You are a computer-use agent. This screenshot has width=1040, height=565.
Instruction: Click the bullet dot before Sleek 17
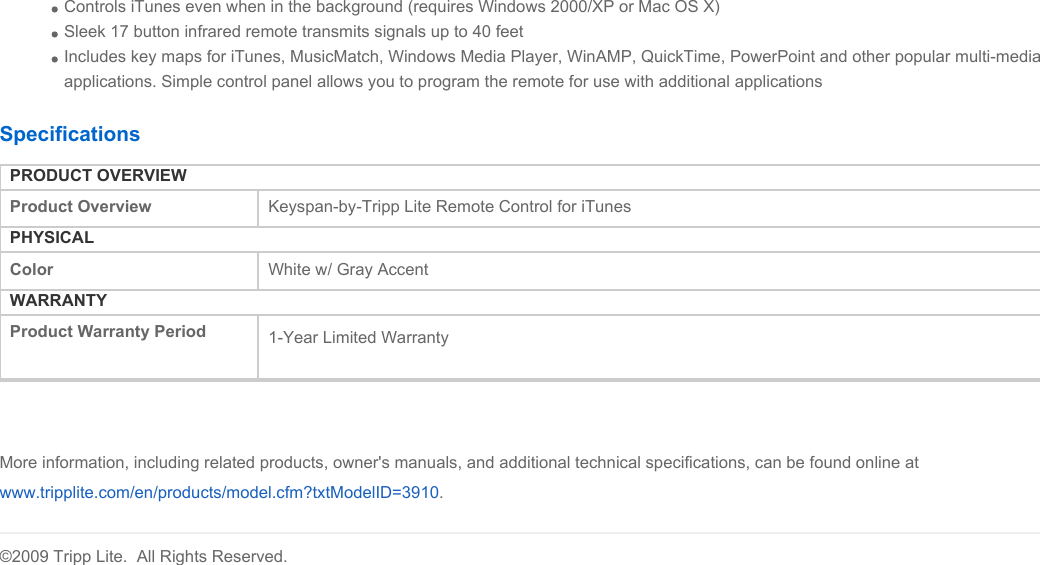click(x=55, y=34)
